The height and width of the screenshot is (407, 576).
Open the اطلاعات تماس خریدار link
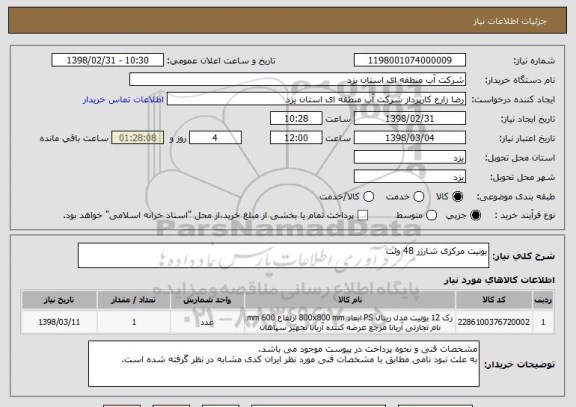pos(123,100)
